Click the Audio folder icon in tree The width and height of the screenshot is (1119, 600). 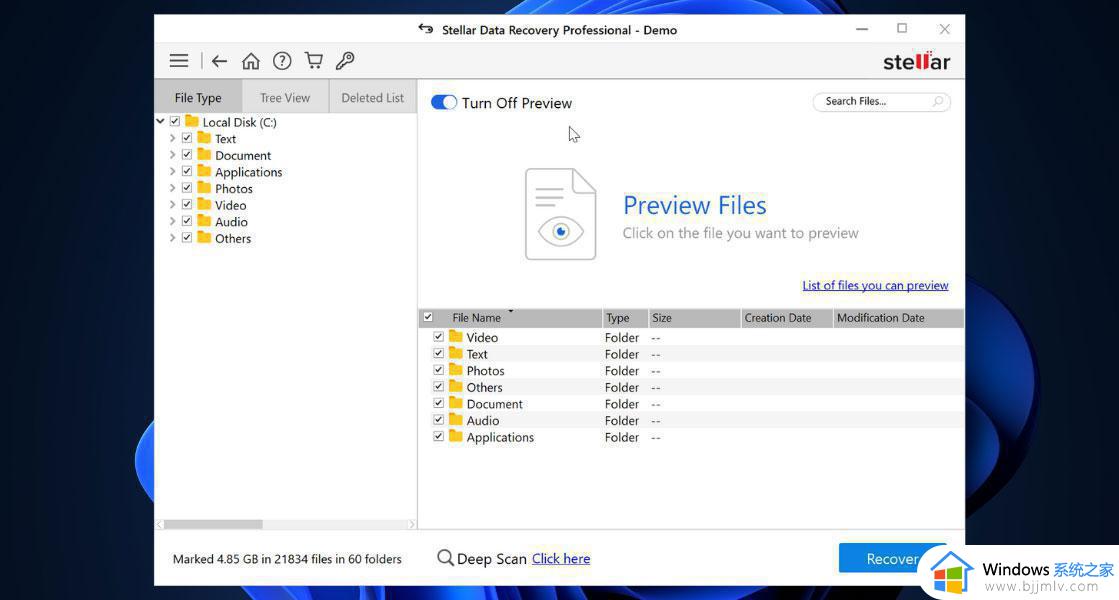[204, 221]
